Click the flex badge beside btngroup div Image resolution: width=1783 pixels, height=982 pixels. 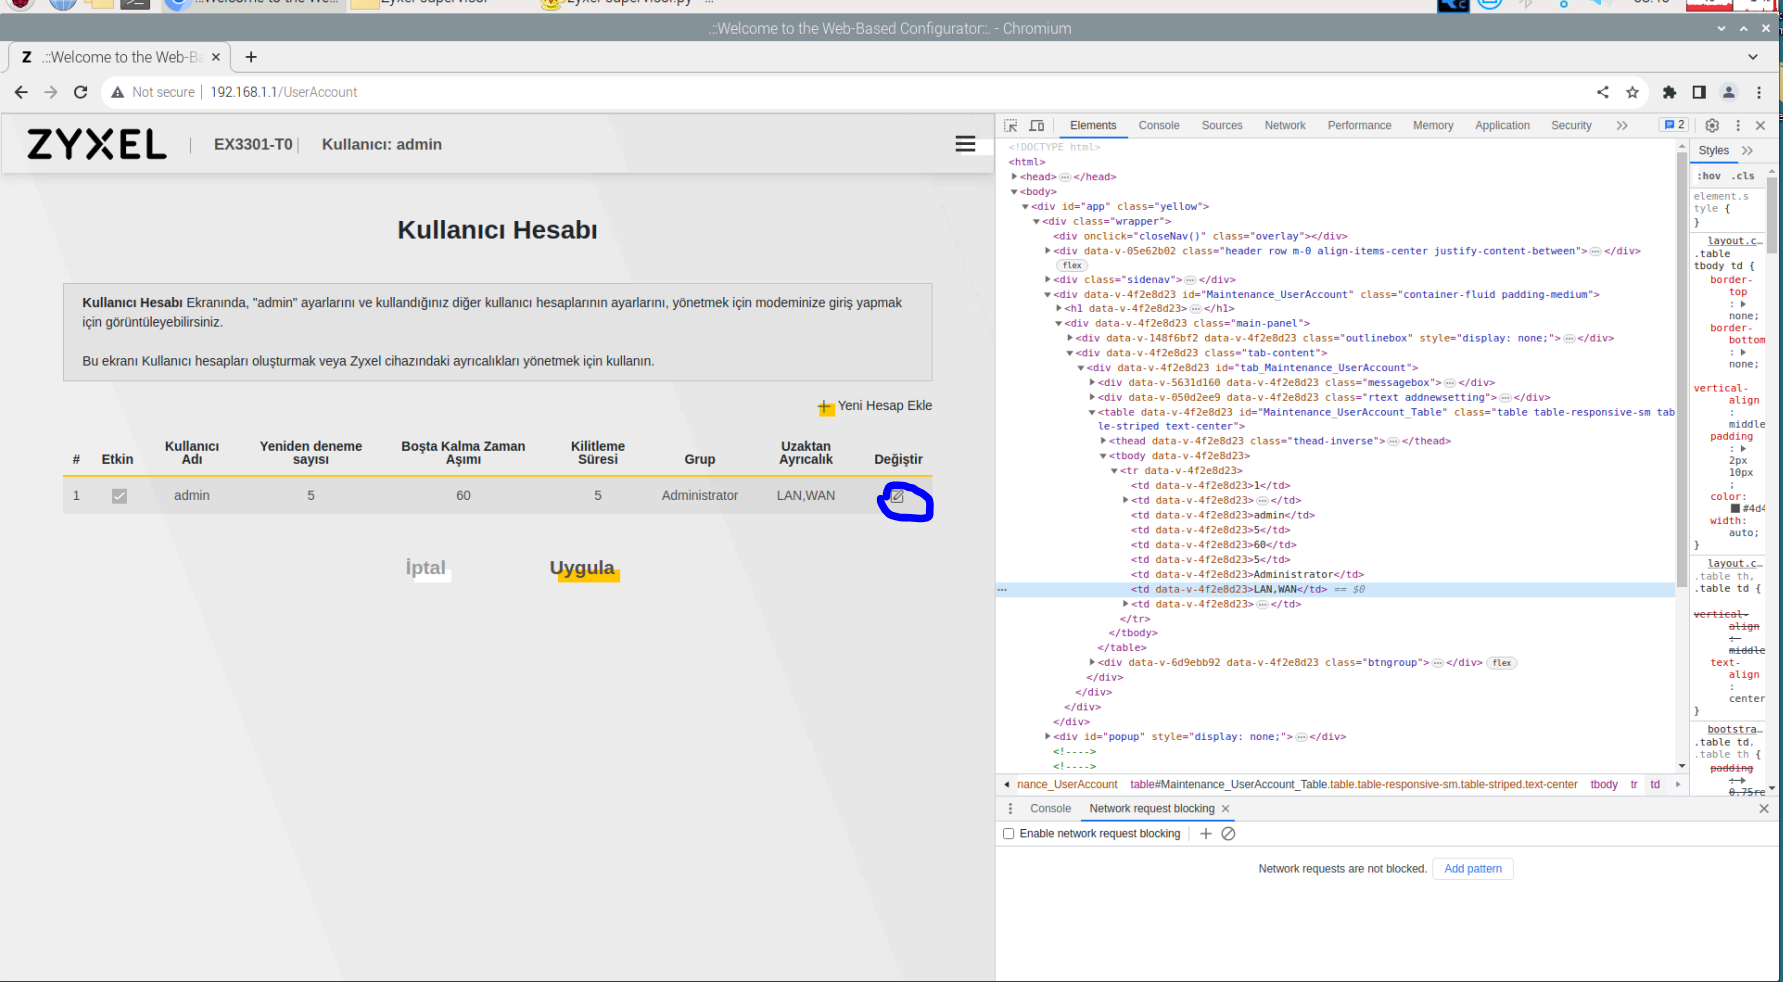(x=1502, y=663)
